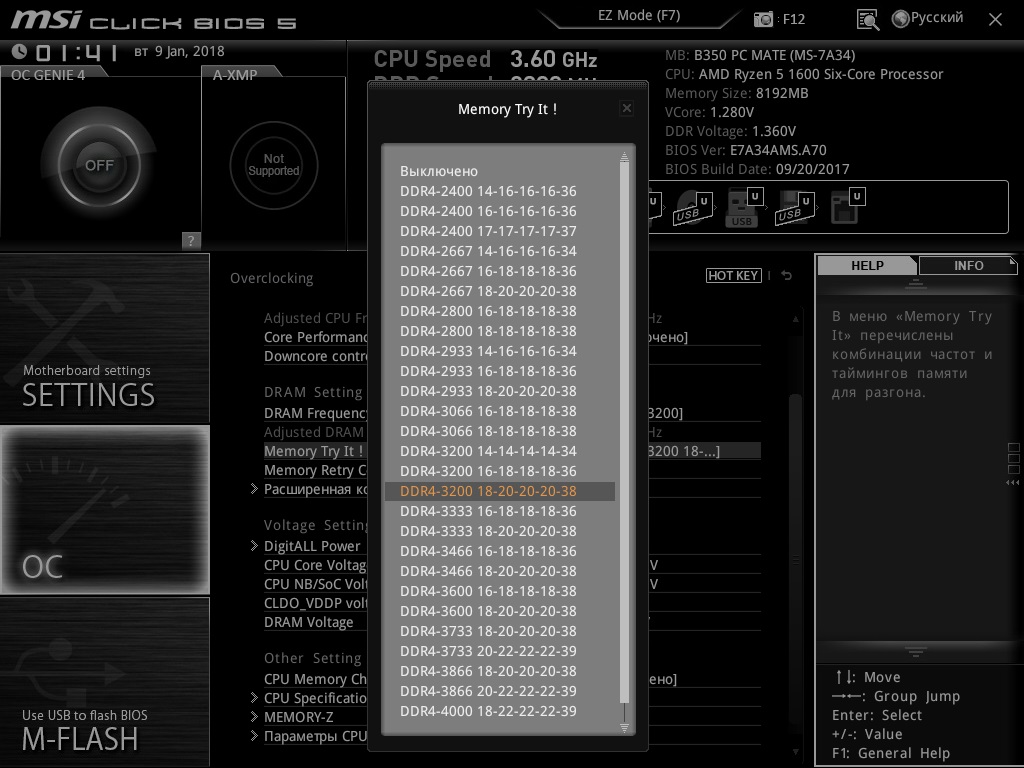
Task: Choose DDR4-2933 16-18-18-18-36 preset
Action: (x=500, y=371)
